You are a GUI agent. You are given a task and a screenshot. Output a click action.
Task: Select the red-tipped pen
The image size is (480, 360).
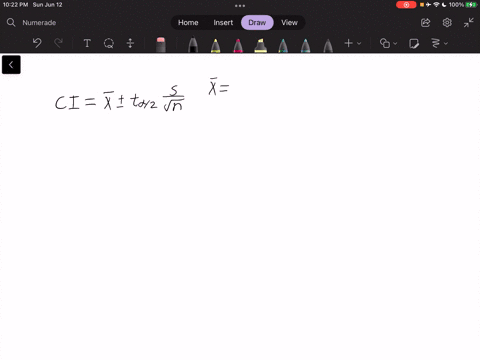pos(238,45)
